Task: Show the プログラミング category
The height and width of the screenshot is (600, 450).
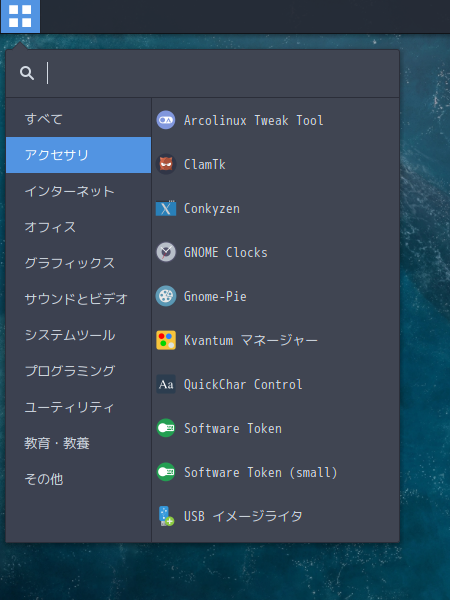Action: tap(78, 371)
